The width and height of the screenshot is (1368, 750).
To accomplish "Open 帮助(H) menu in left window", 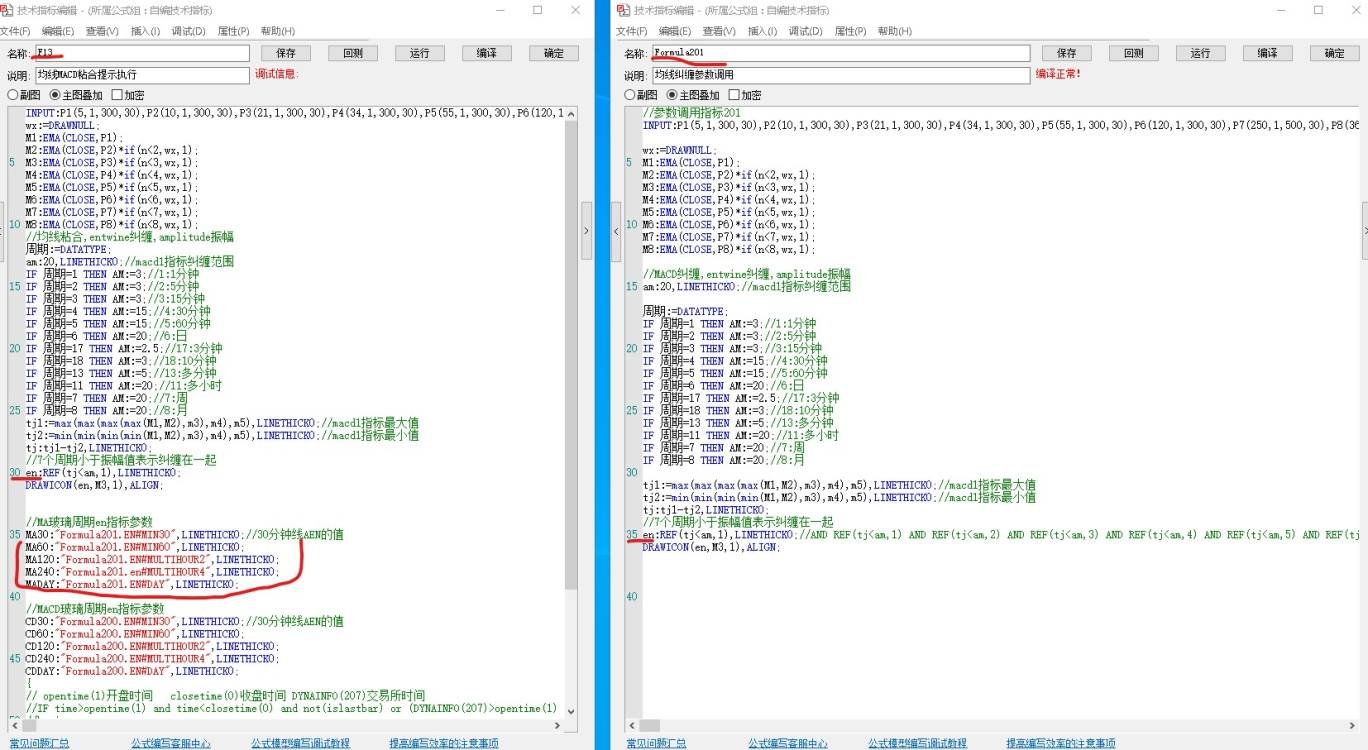I will [x=278, y=31].
